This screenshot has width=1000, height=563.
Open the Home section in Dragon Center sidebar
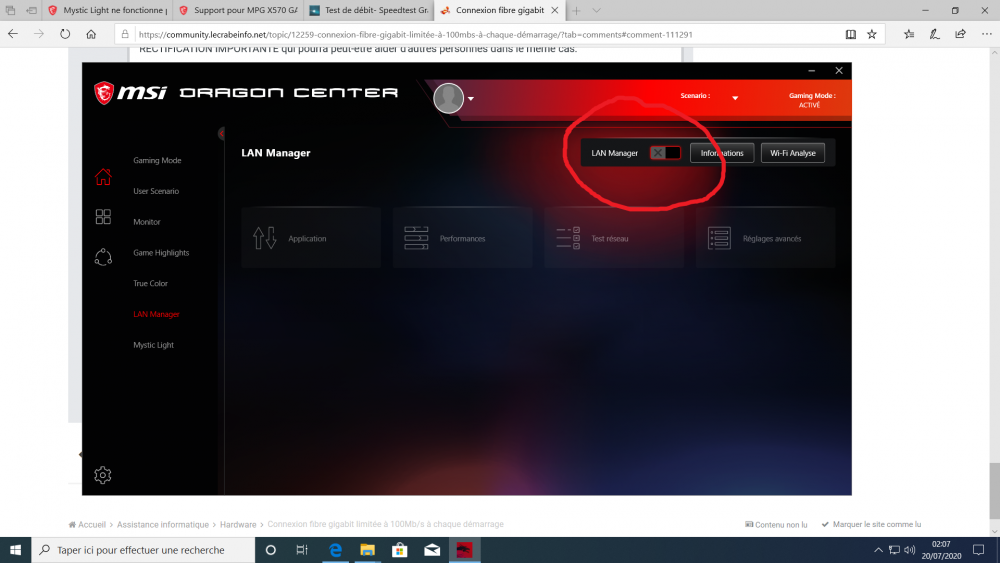tap(103, 177)
